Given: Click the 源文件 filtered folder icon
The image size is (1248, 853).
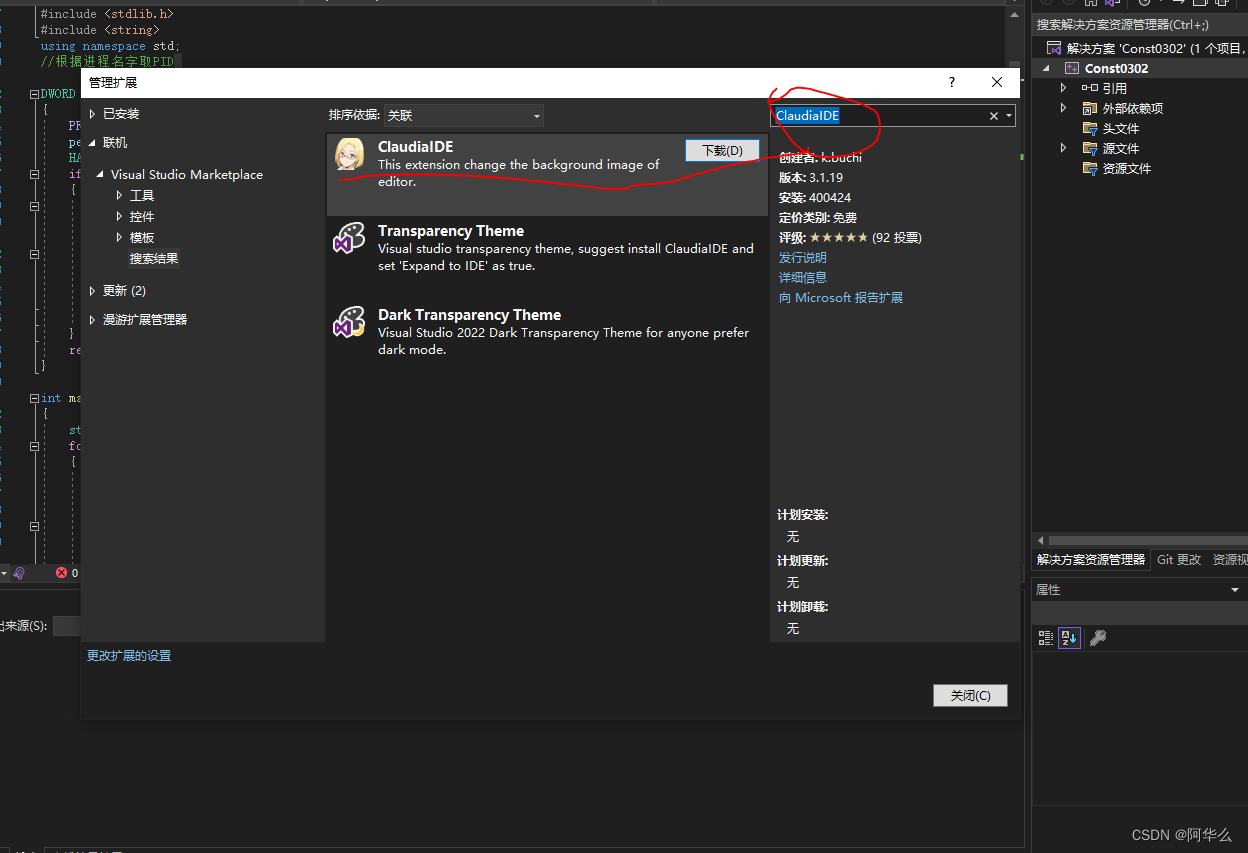Looking at the screenshot, I should [x=1089, y=148].
